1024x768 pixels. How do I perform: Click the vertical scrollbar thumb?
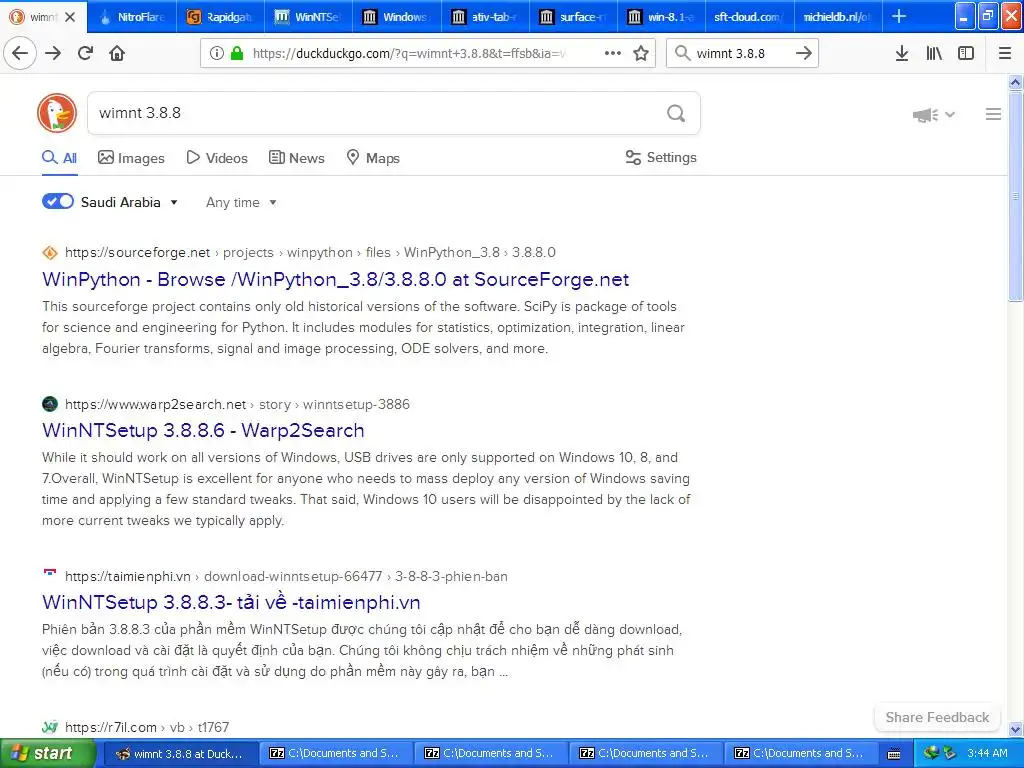(1016, 196)
